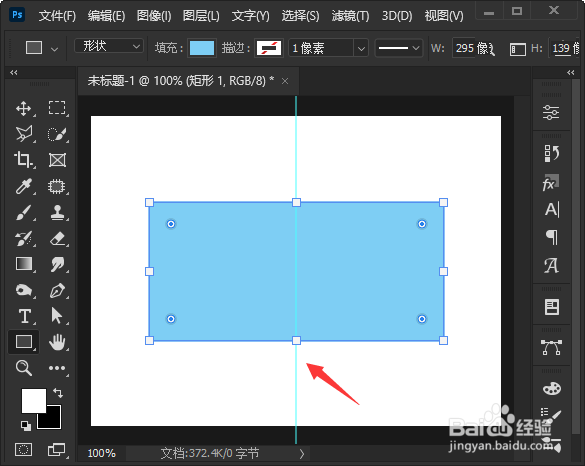Open the tool preset picker dropdown

pyautogui.click(x=54, y=49)
